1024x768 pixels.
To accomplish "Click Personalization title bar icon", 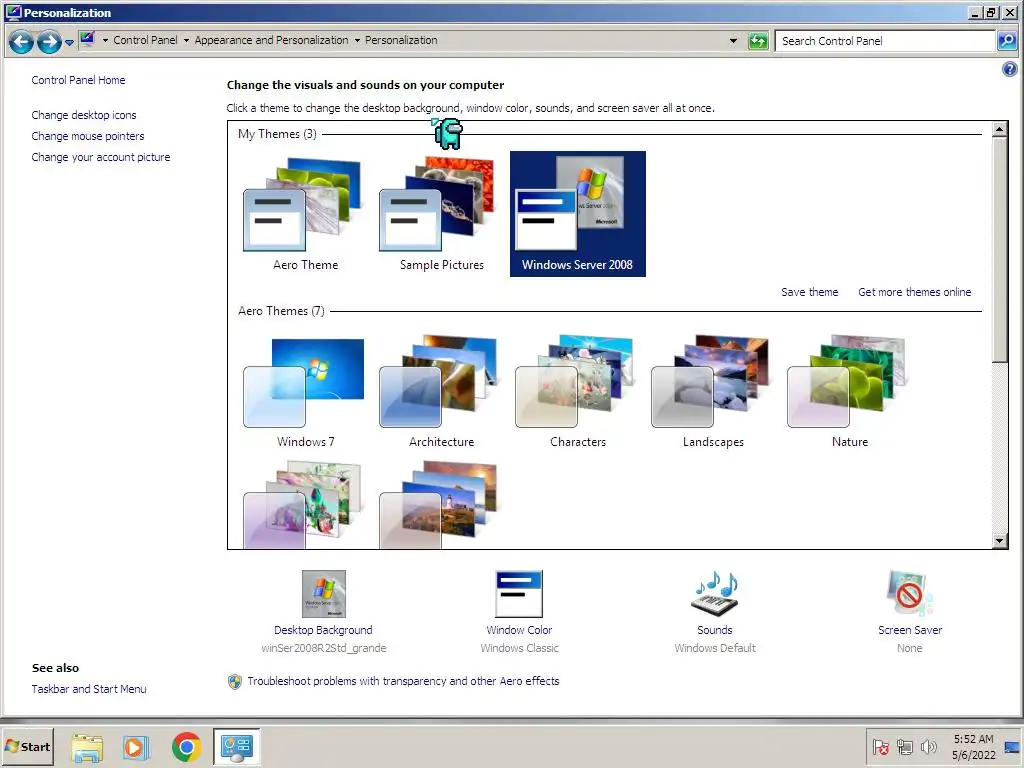I will (x=12, y=12).
